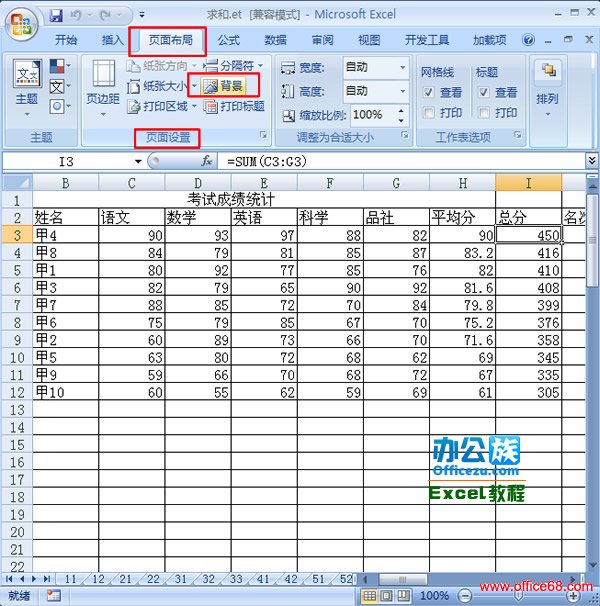
Task: Open the Home (开始) tab
Action: [66, 40]
